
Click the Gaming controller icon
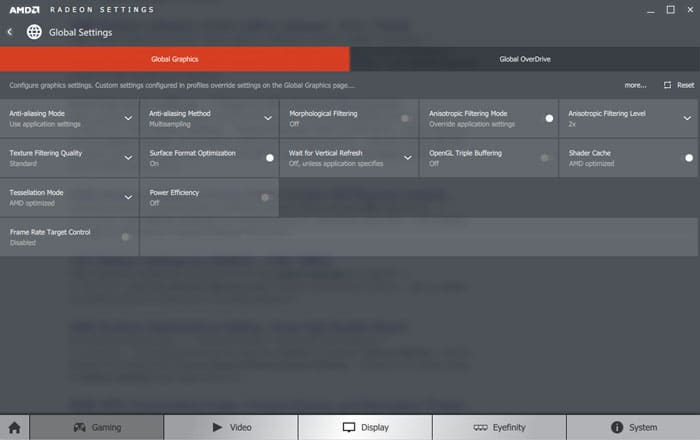coord(79,427)
